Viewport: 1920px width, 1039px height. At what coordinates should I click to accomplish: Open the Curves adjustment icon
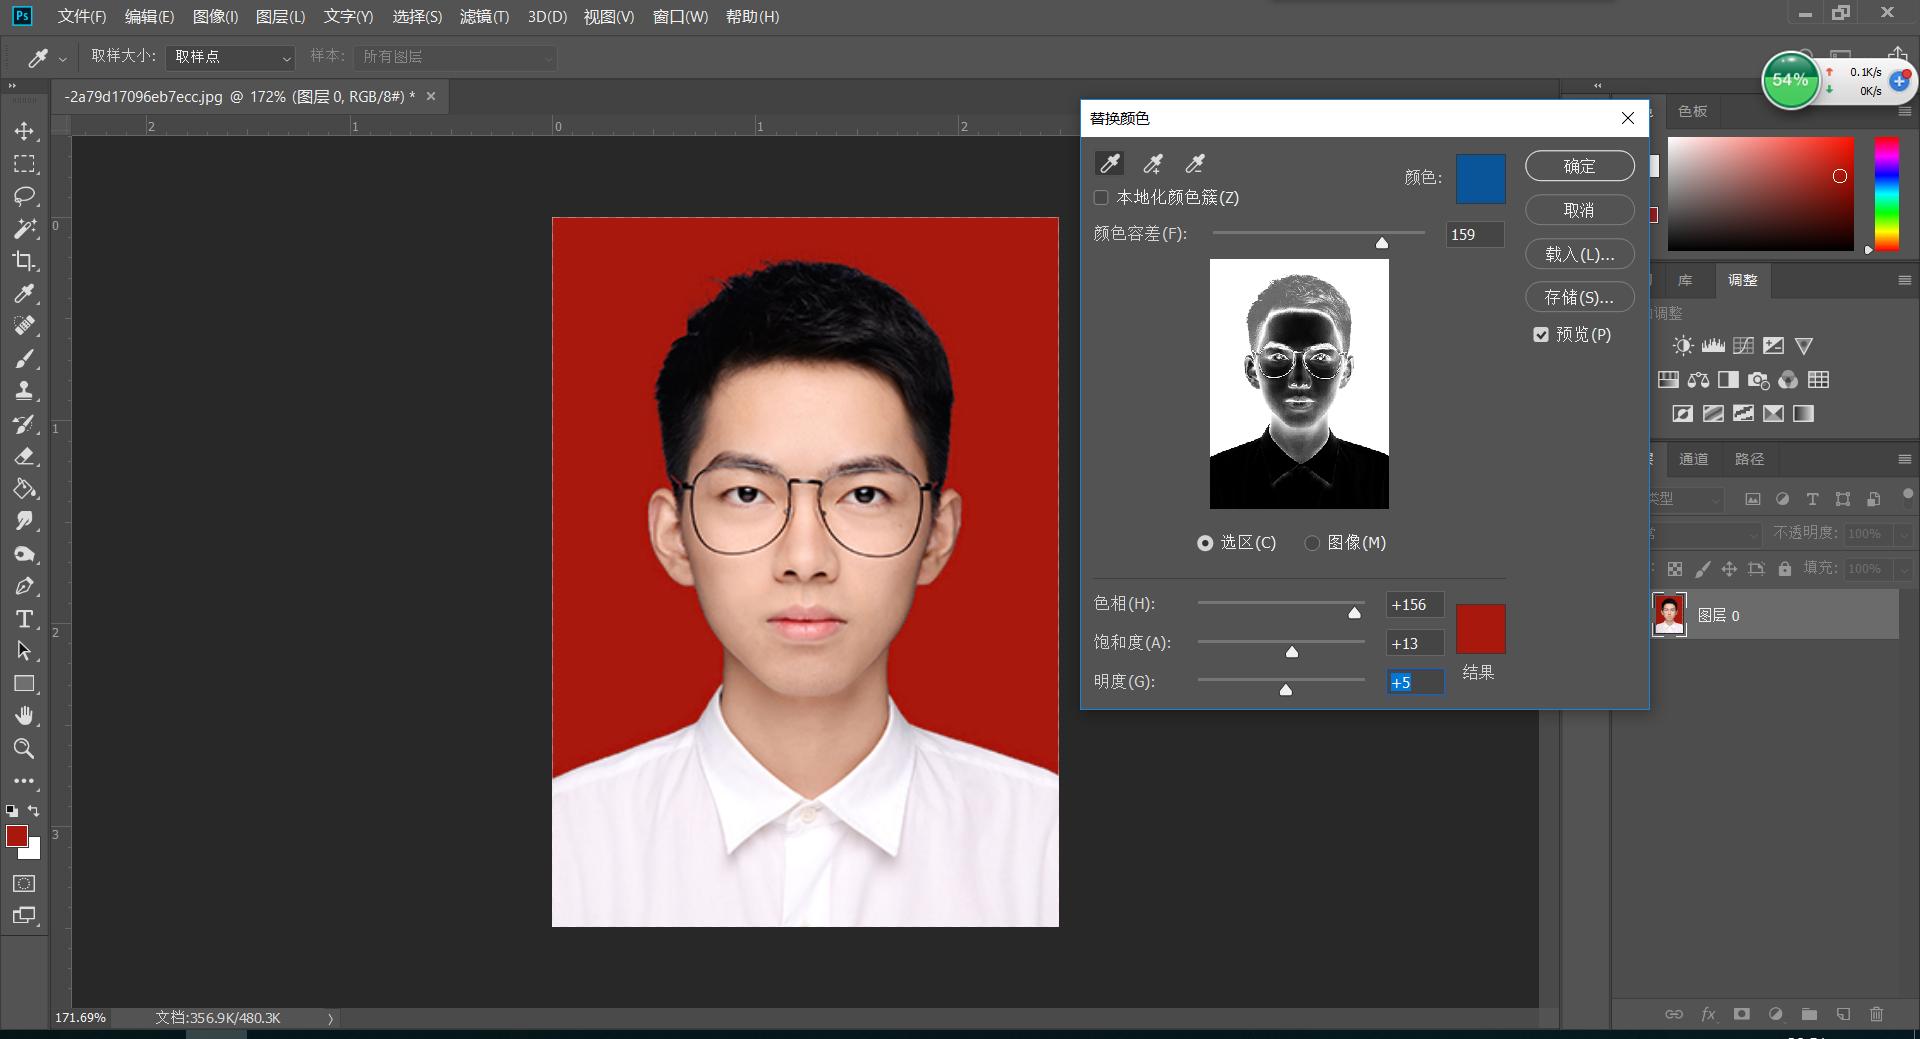point(1743,345)
